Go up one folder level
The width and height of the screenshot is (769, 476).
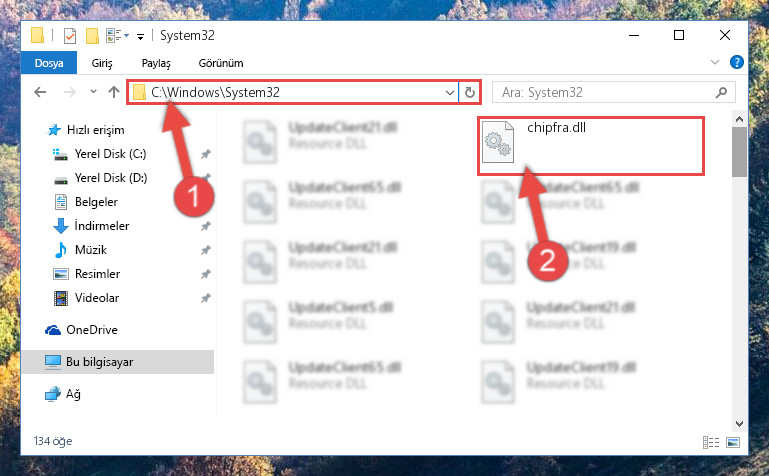[x=114, y=92]
